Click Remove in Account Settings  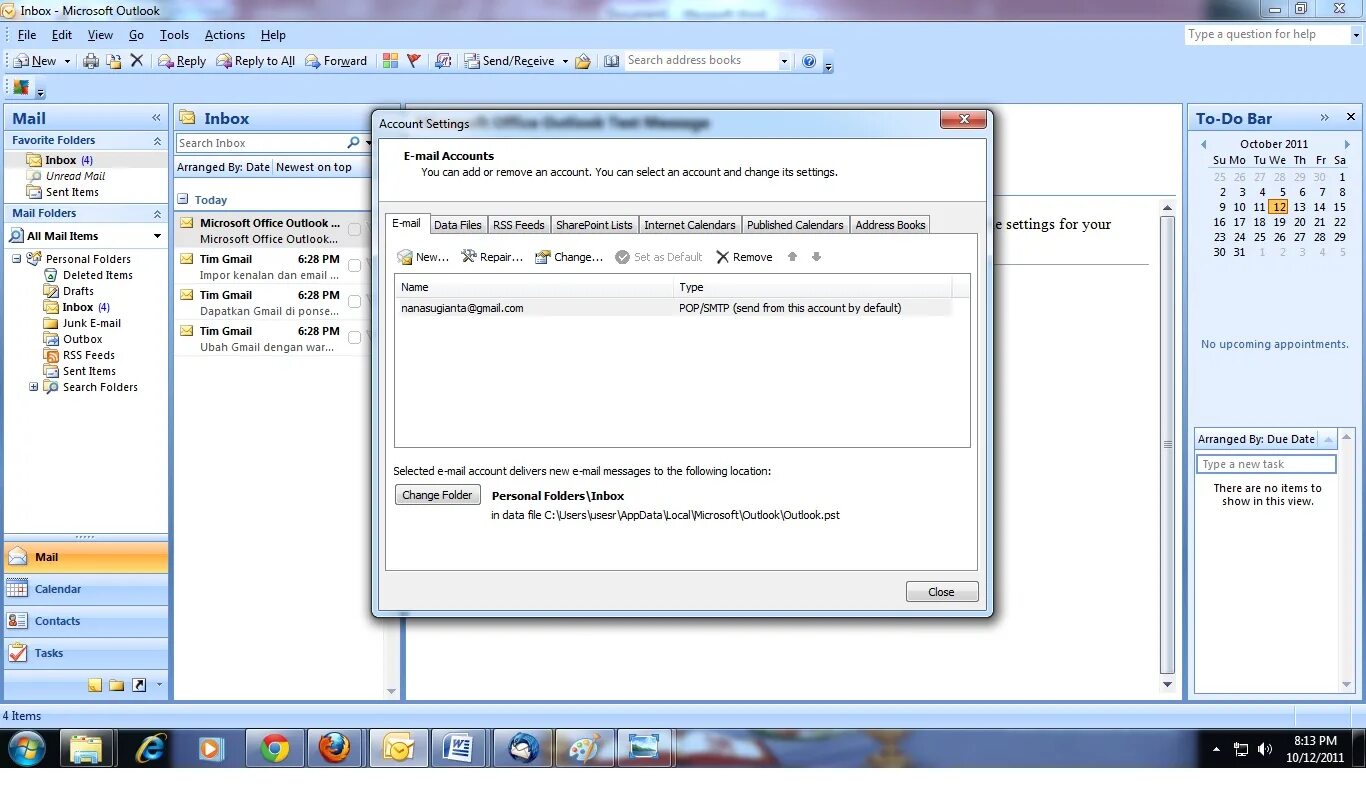744,257
